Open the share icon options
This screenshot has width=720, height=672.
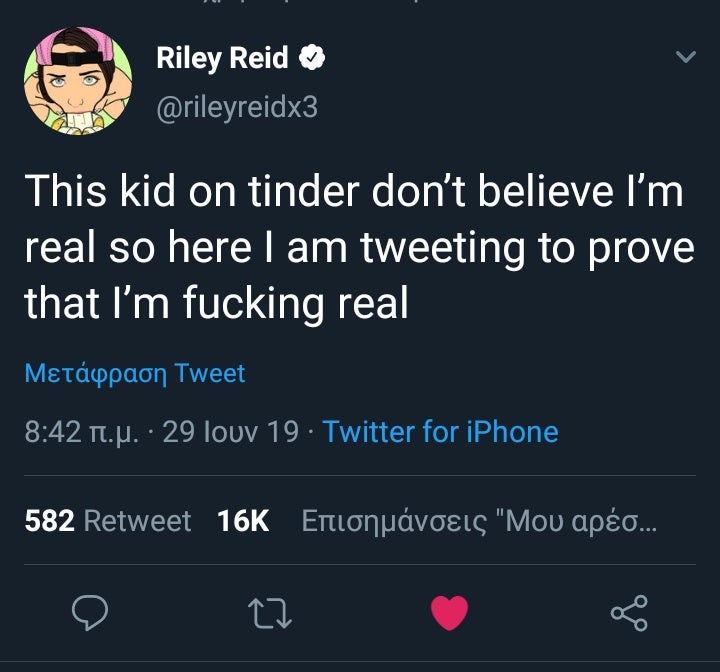[629, 613]
